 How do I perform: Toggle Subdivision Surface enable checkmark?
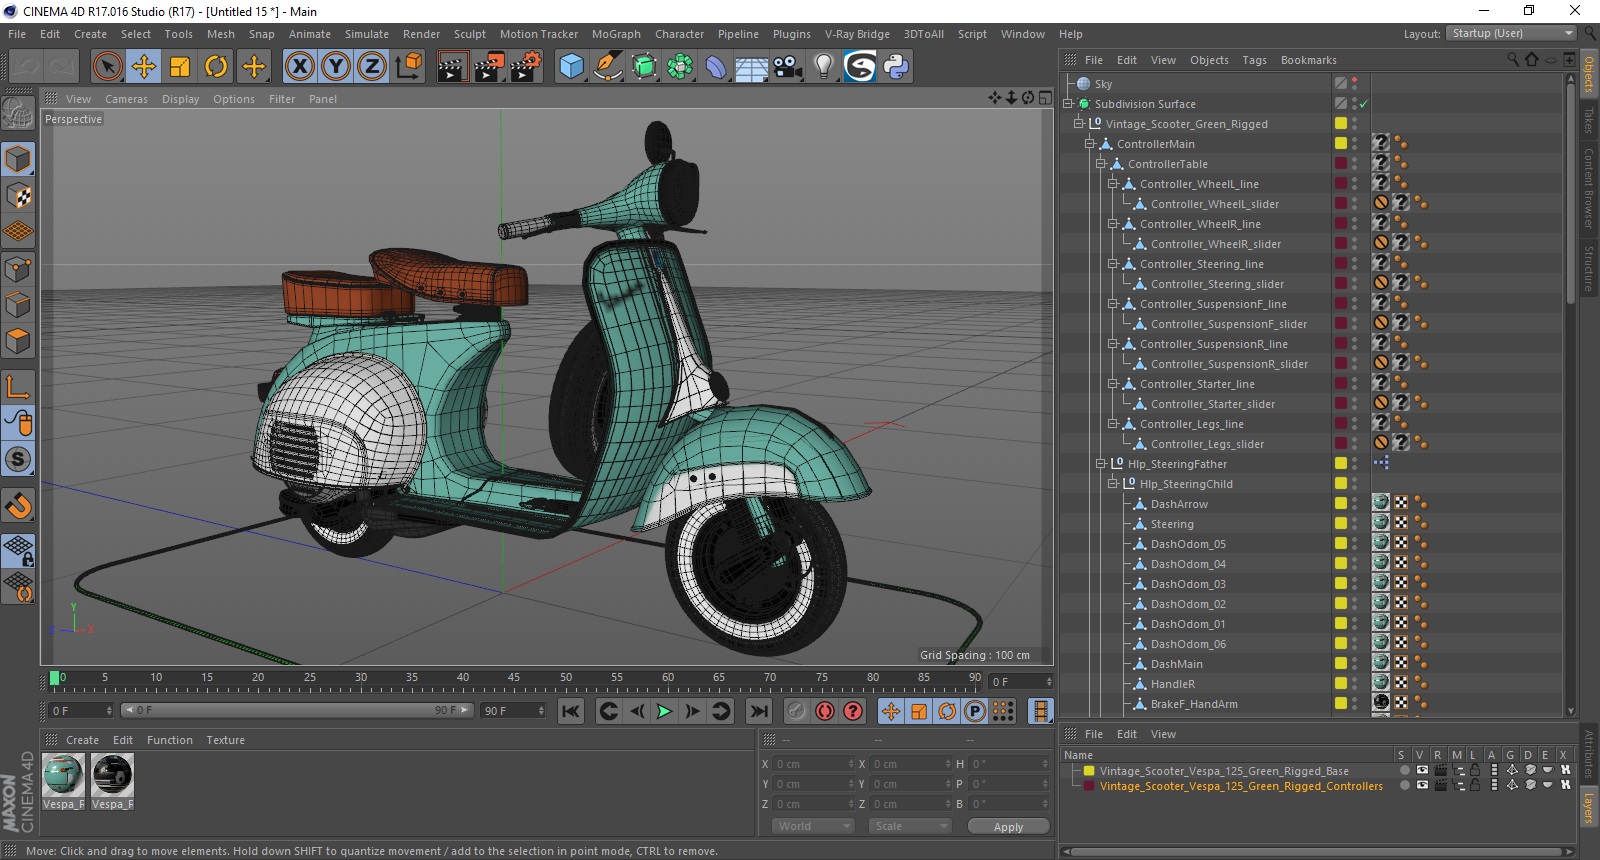1363,104
